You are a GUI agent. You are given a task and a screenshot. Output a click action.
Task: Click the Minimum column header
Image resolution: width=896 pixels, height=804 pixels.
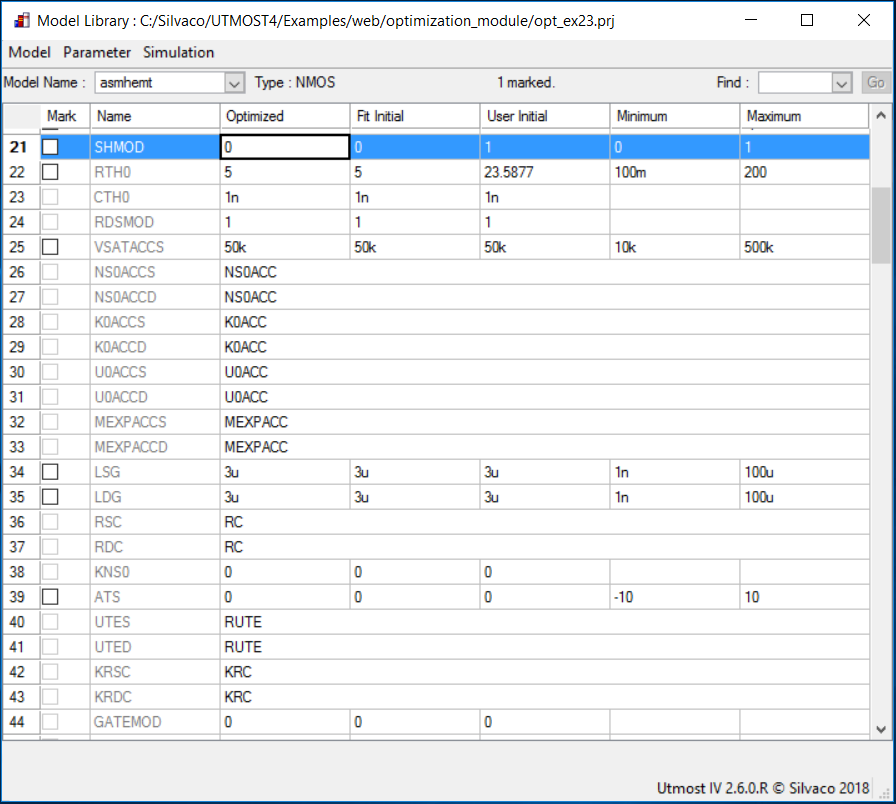pos(675,116)
